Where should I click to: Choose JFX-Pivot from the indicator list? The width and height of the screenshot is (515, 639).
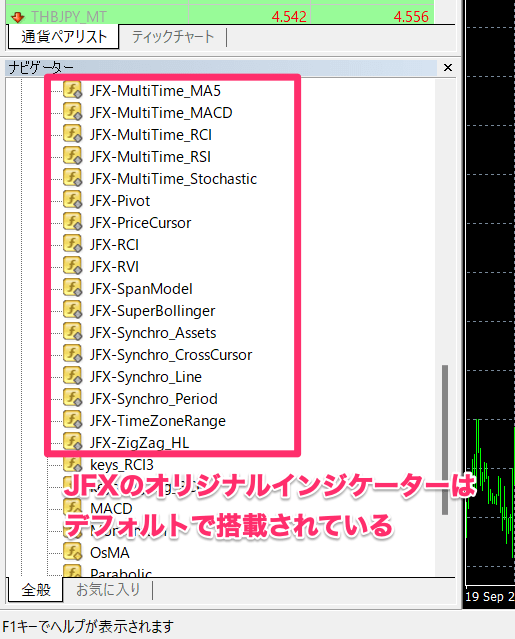(120, 201)
